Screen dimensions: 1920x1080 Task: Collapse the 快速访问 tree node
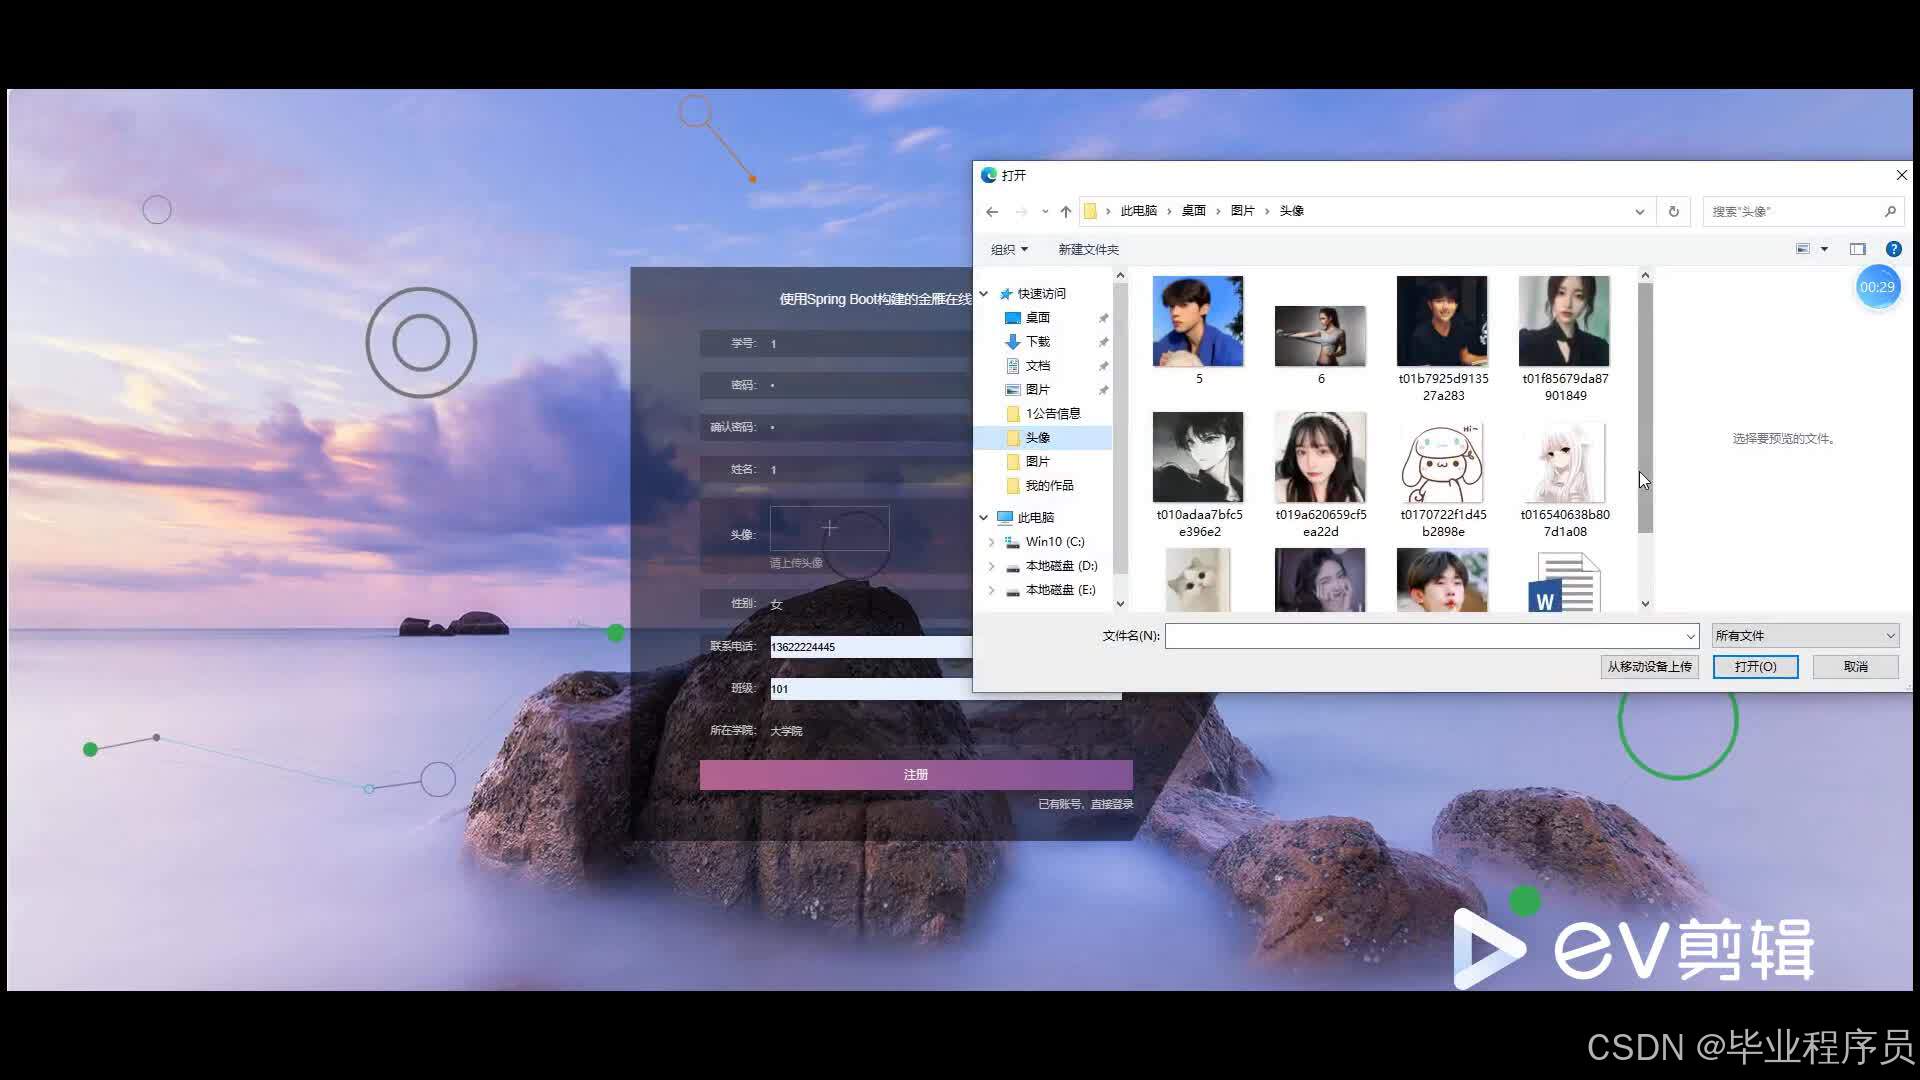pyautogui.click(x=984, y=293)
